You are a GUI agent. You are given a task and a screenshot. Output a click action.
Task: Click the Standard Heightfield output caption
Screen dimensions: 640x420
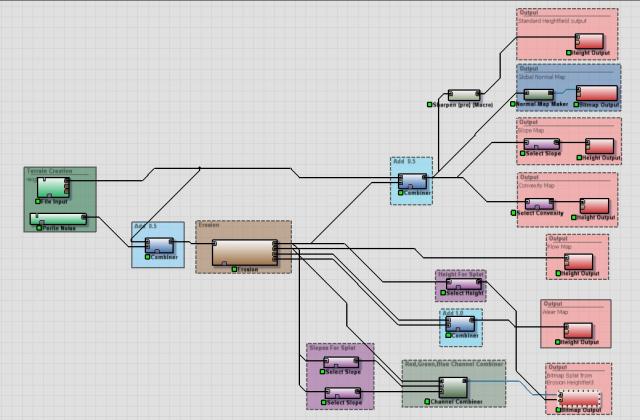pos(552,20)
